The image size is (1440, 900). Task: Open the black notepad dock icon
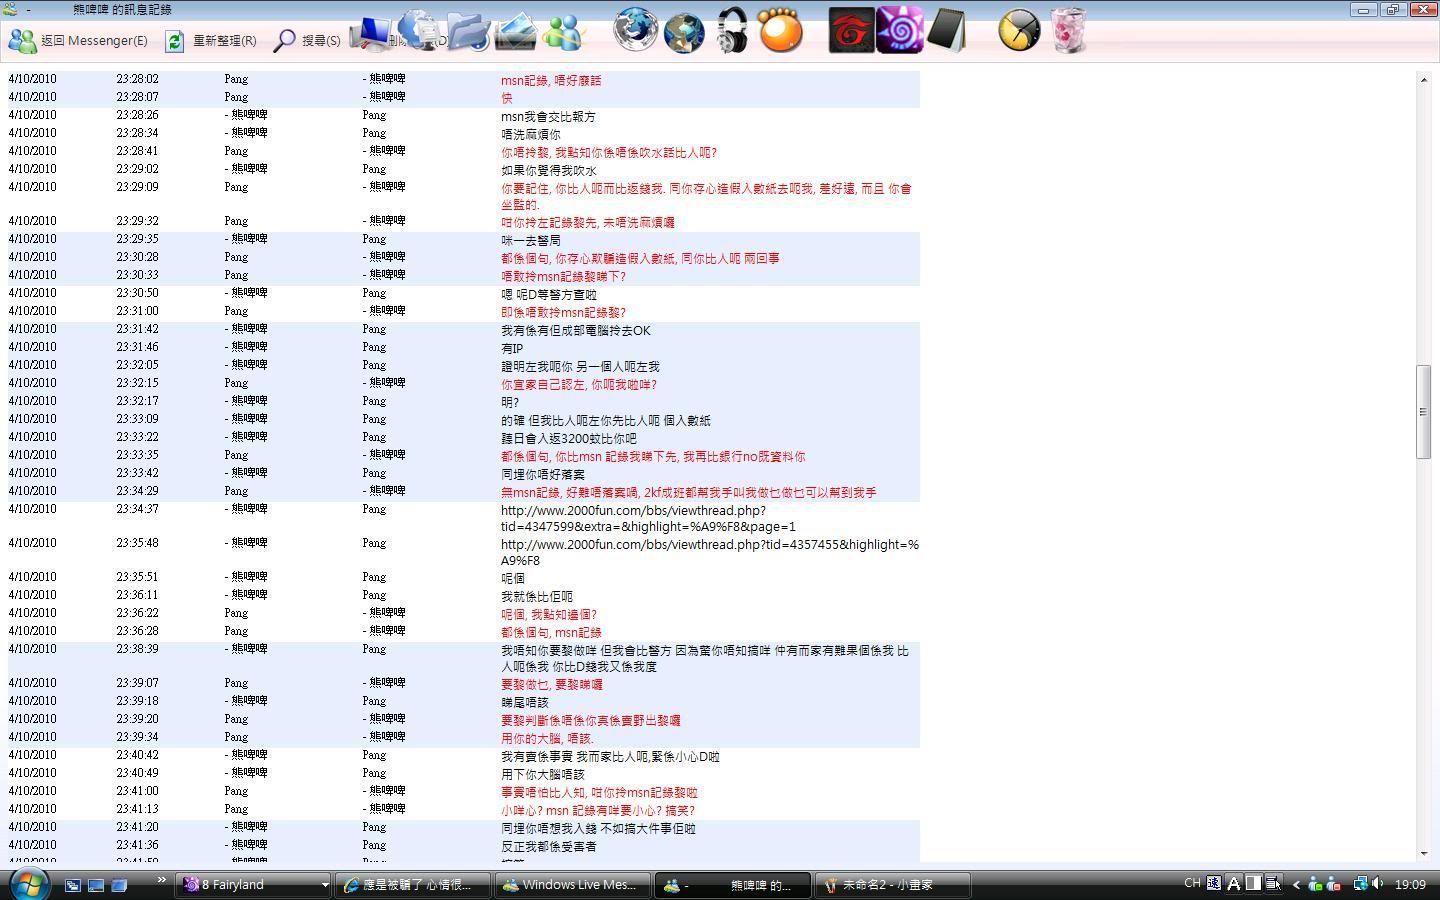[946, 31]
